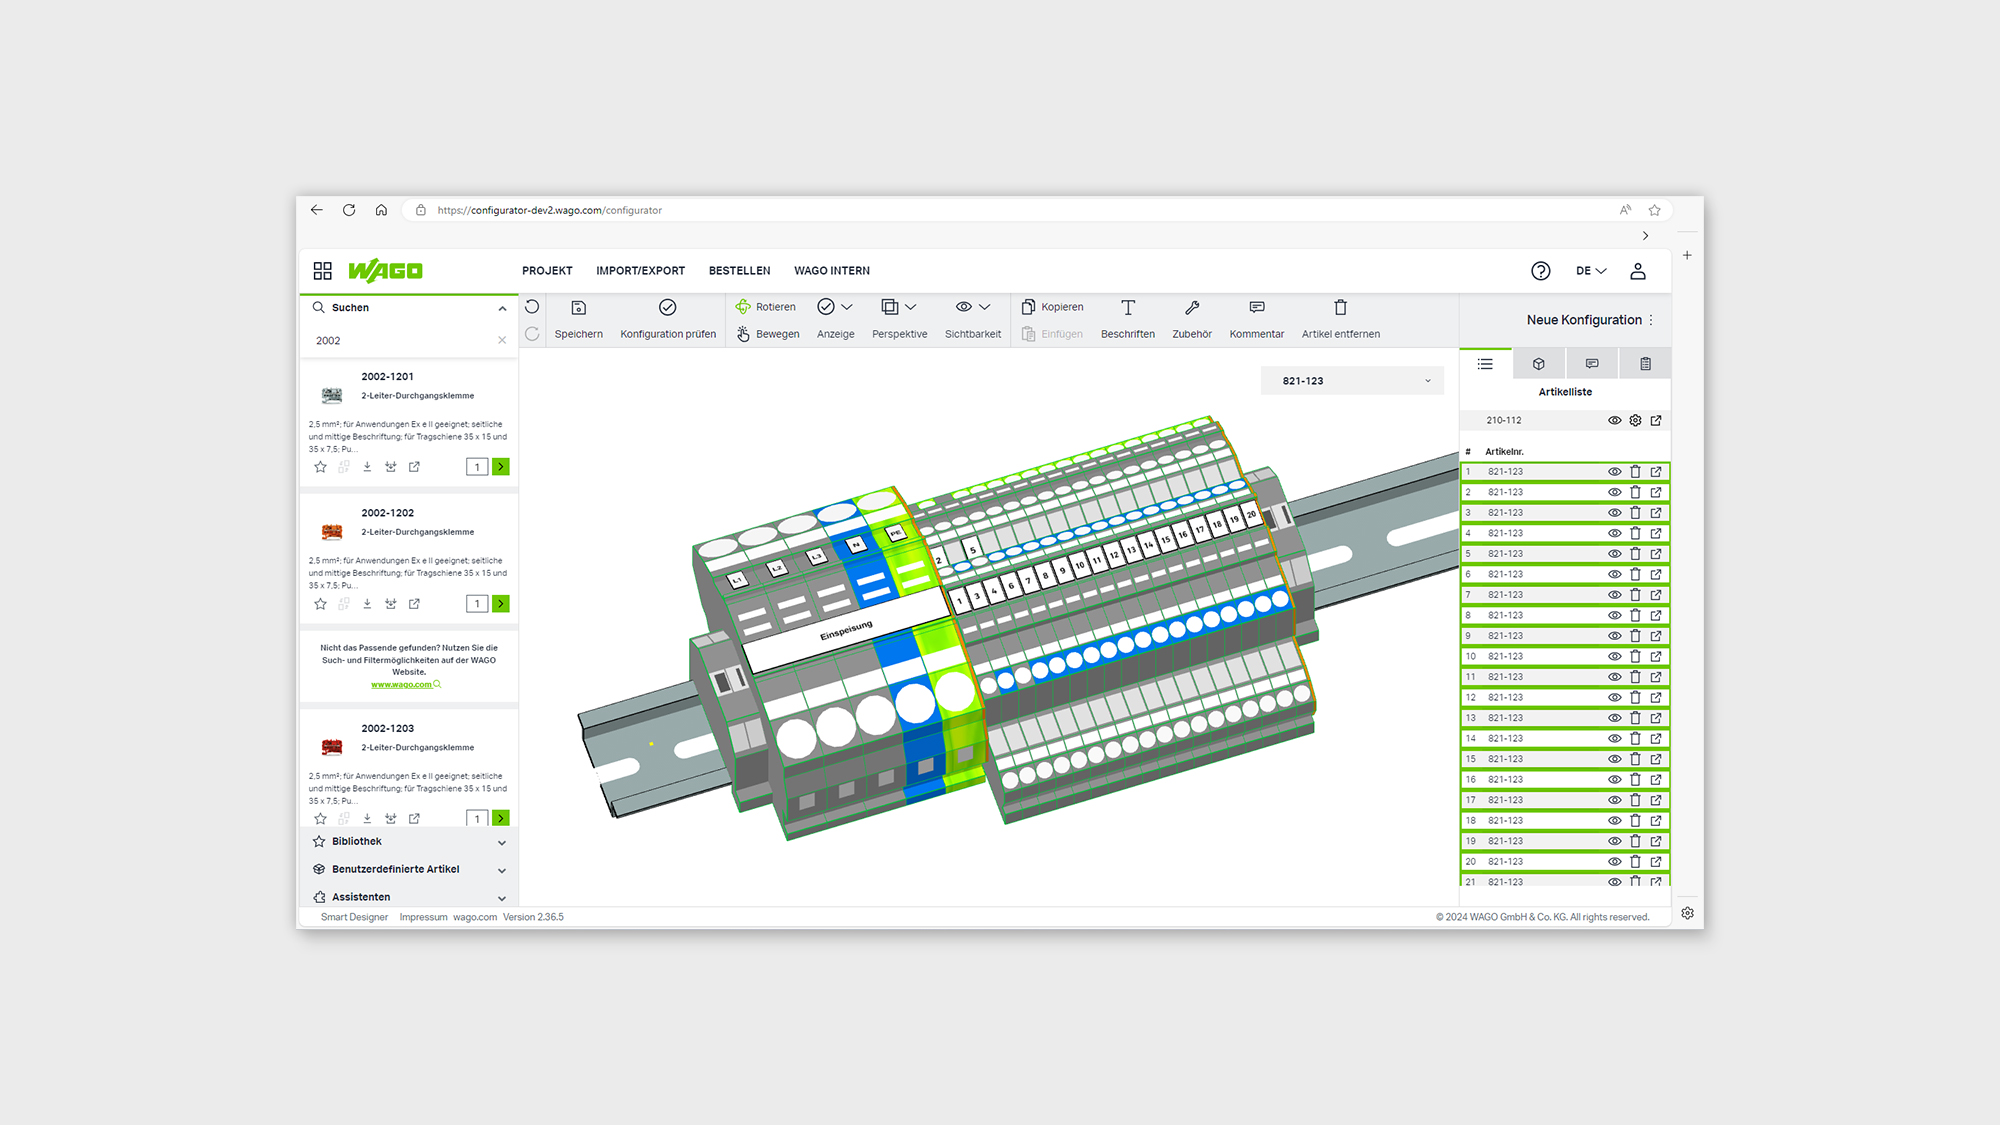Undo the last action
The image size is (2000, 1125).
click(x=532, y=307)
